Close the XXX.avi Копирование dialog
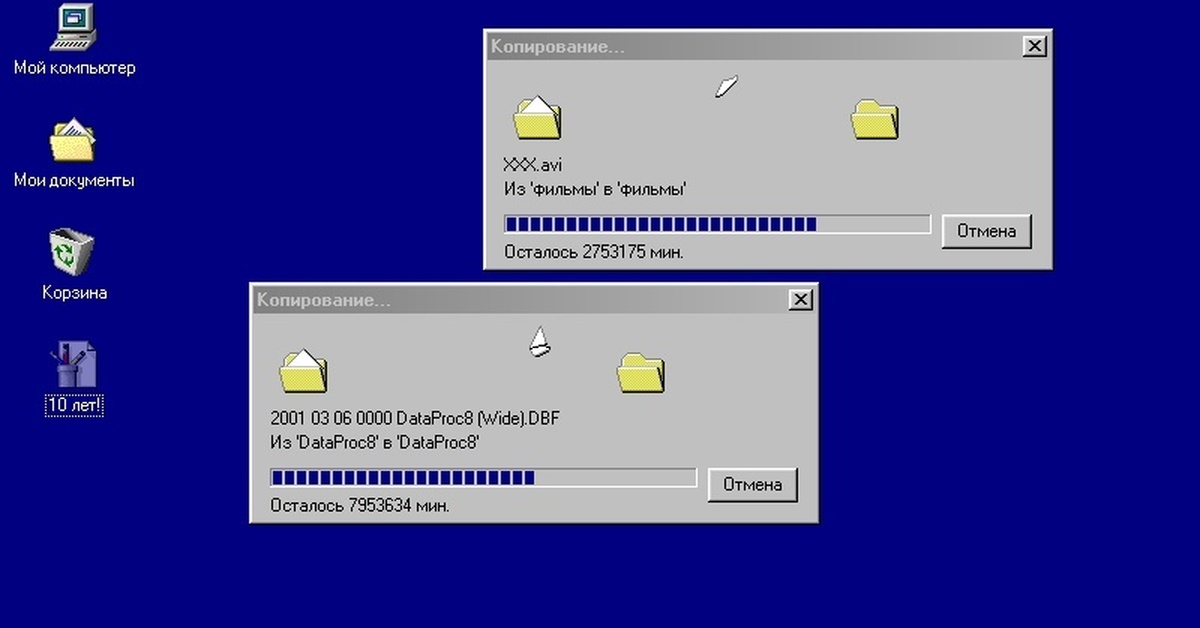 click(1035, 46)
